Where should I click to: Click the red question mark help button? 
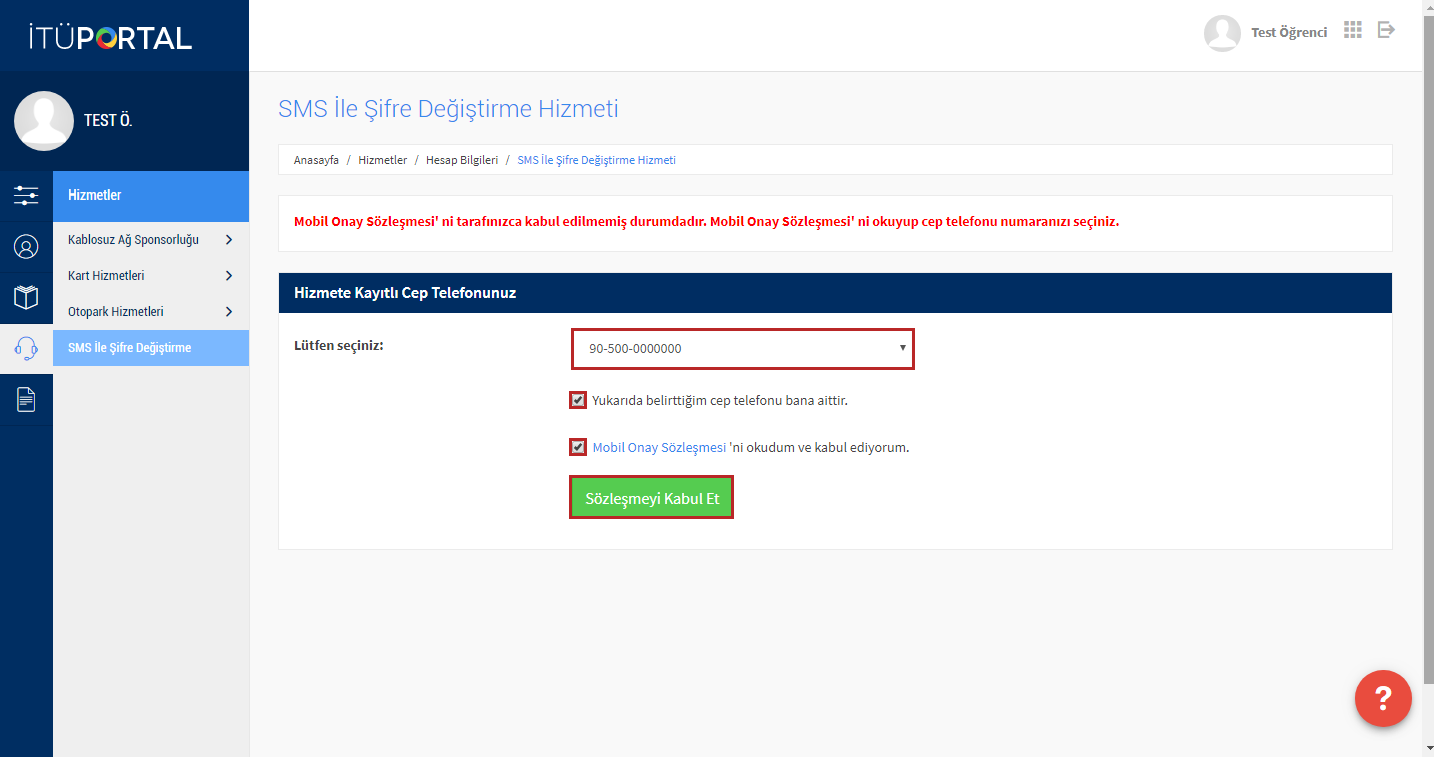(1383, 698)
